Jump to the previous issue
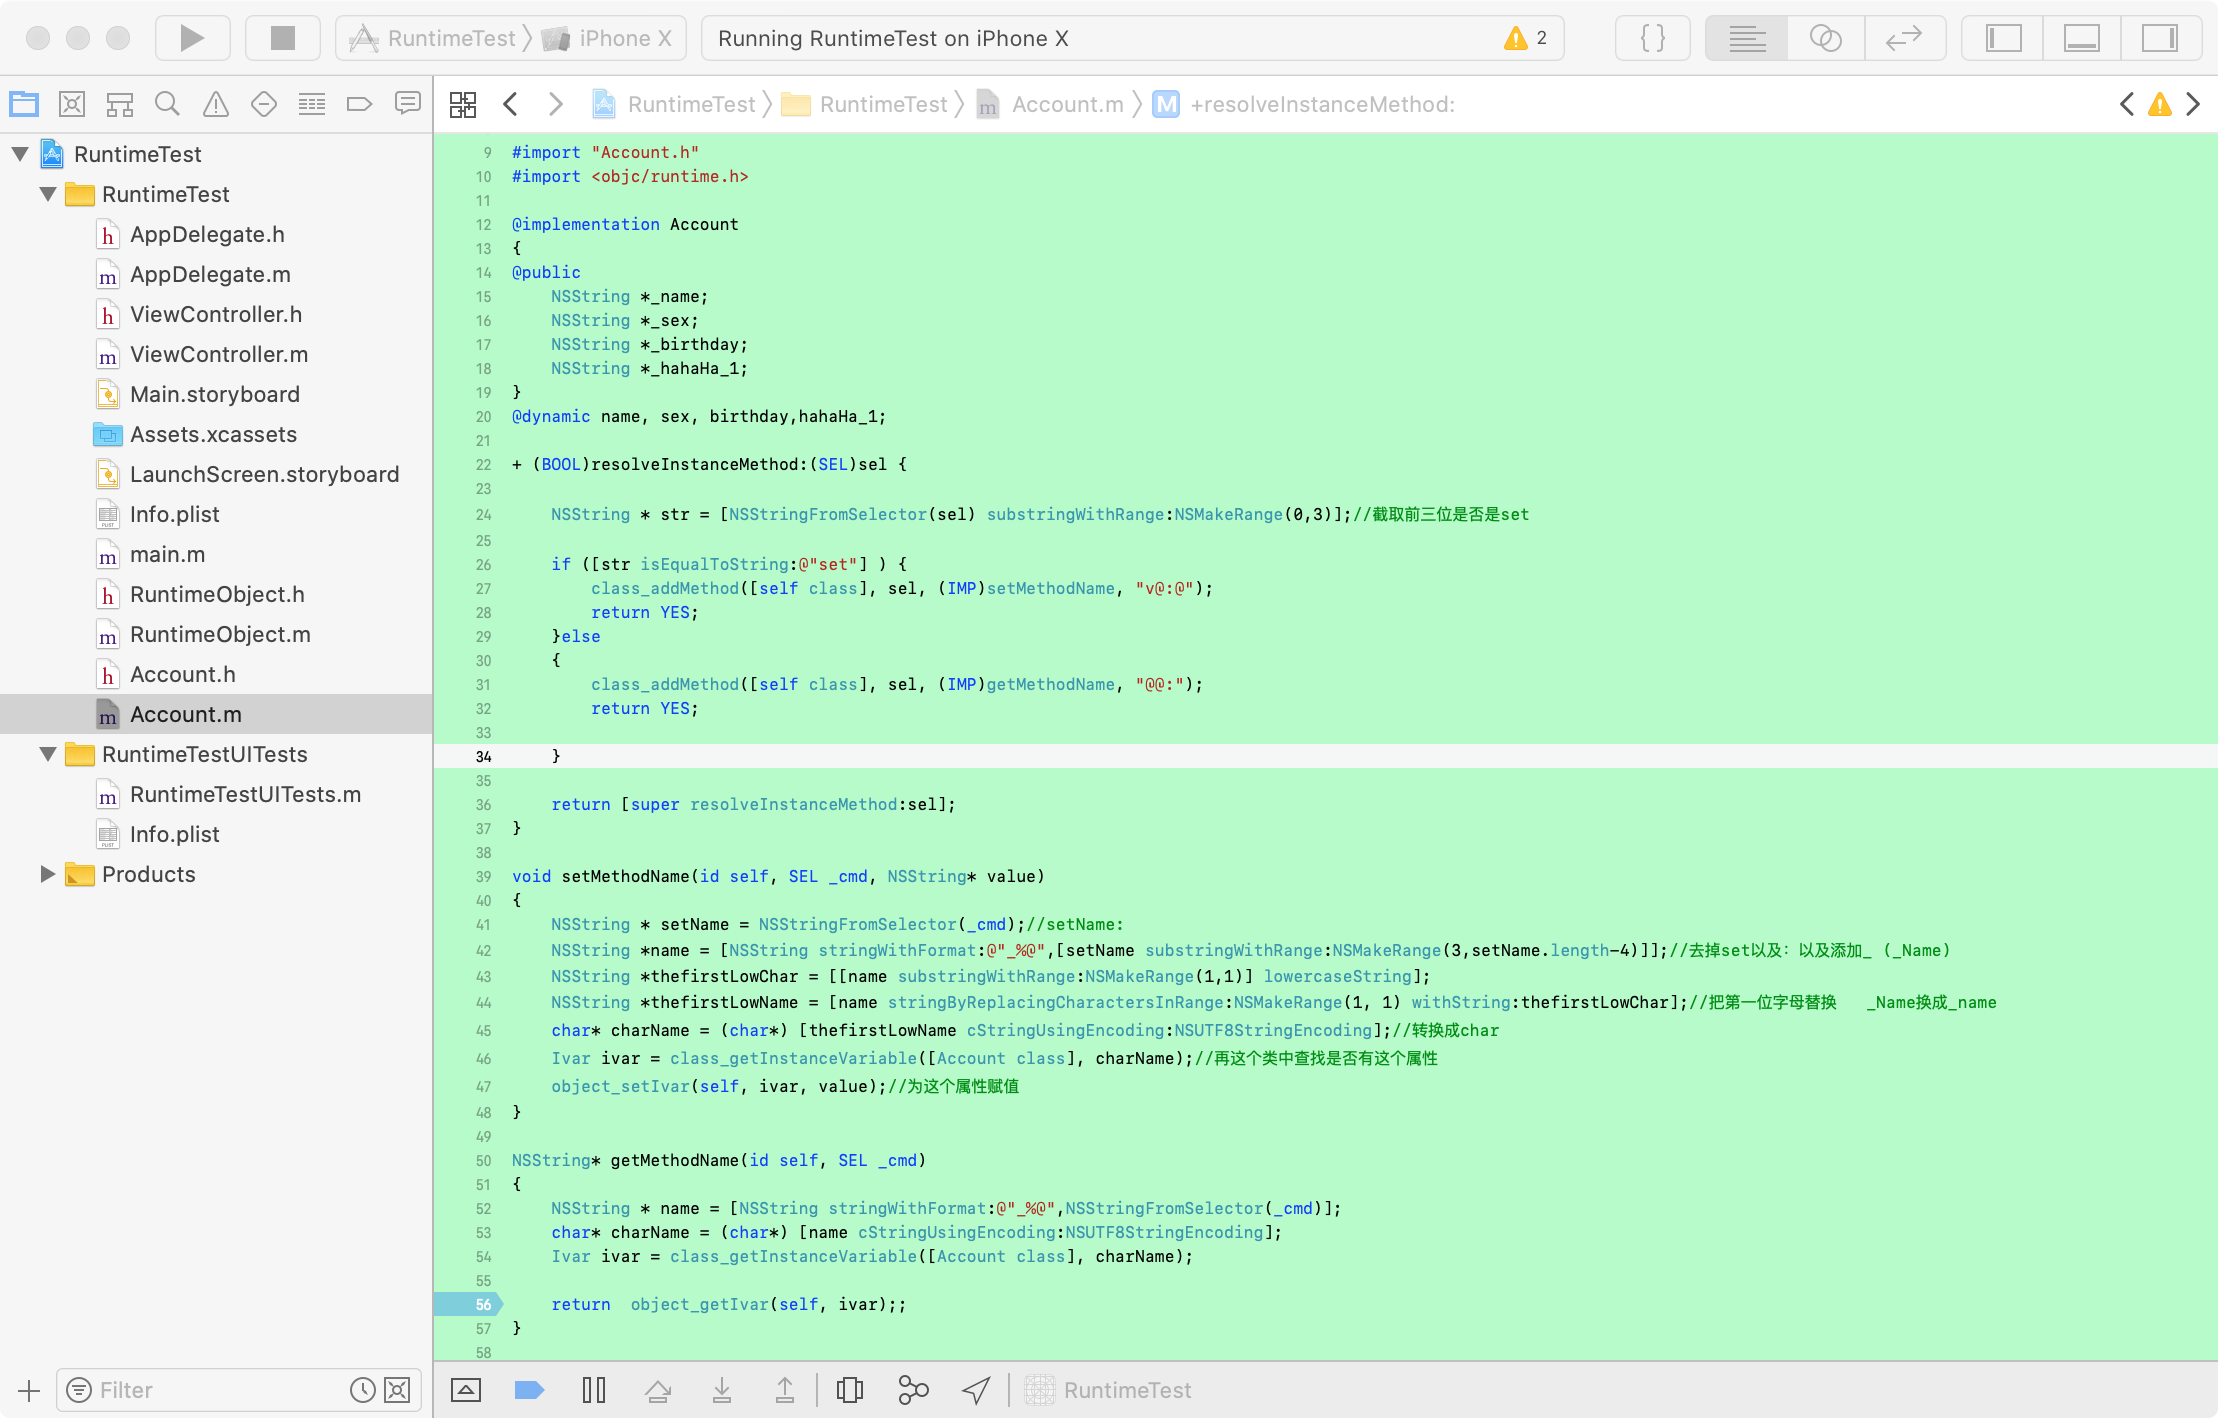 click(2127, 104)
